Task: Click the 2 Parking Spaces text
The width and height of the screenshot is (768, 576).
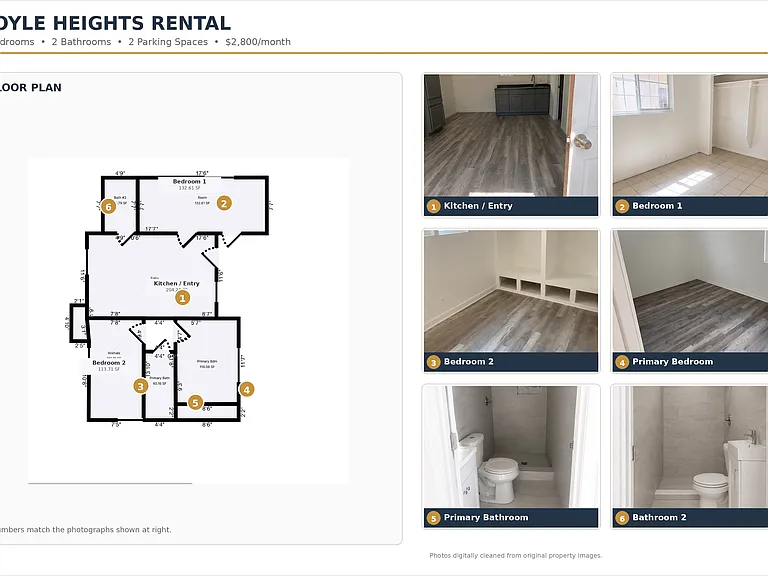Action: coord(168,42)
